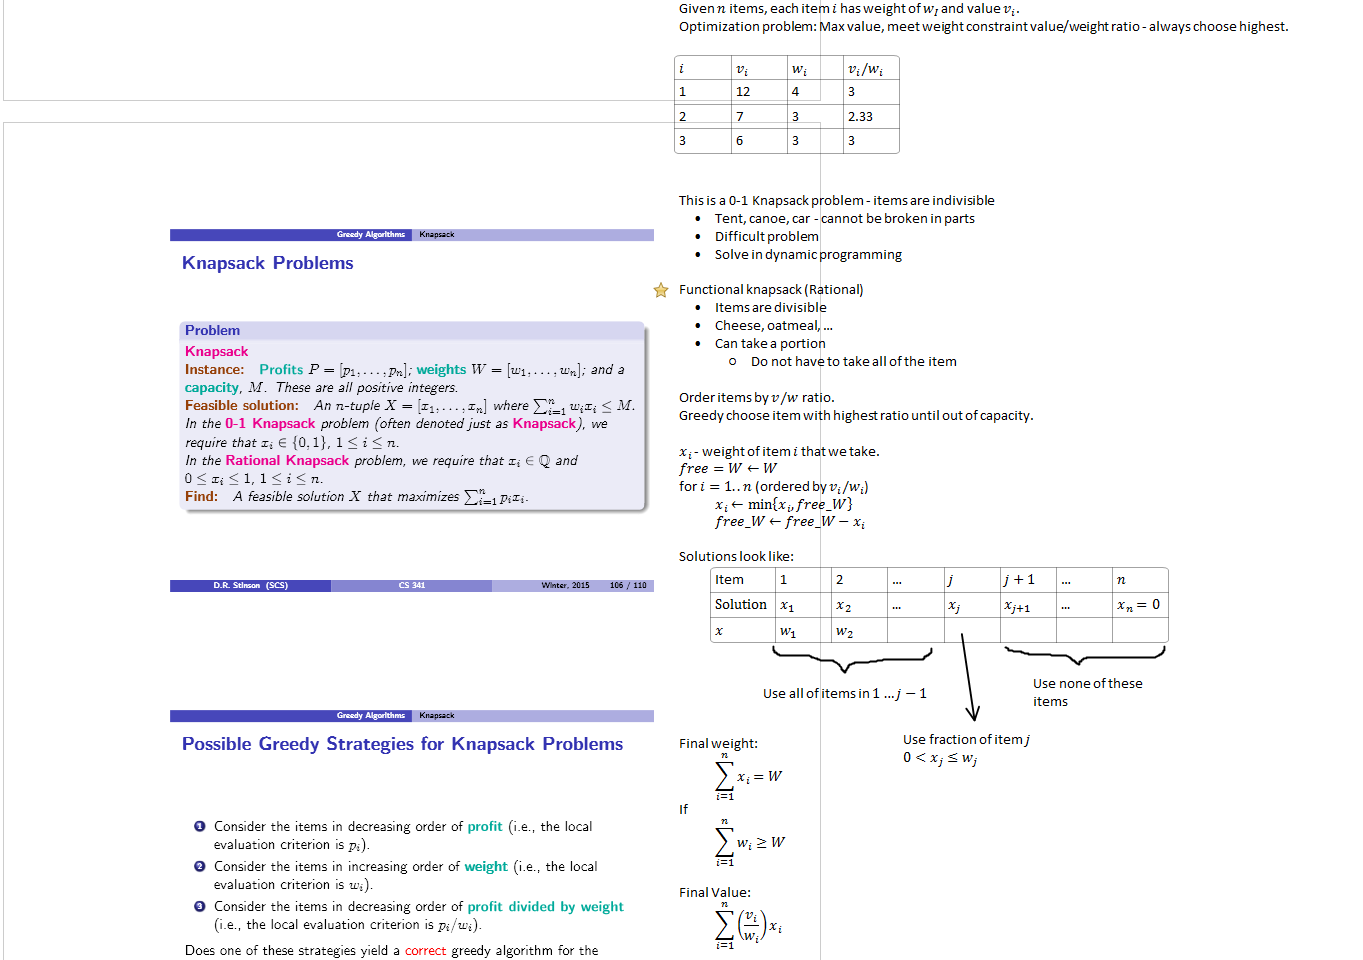Click the note 'Use all of items in 1 ... j − 1'
This screenshot has height=960, width=1363.
click(845, 694)
